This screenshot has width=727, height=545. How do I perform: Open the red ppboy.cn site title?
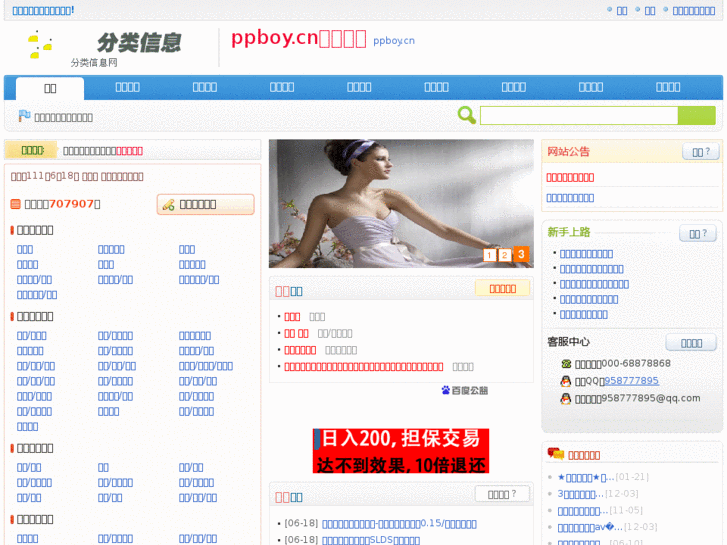coord(299,38)
